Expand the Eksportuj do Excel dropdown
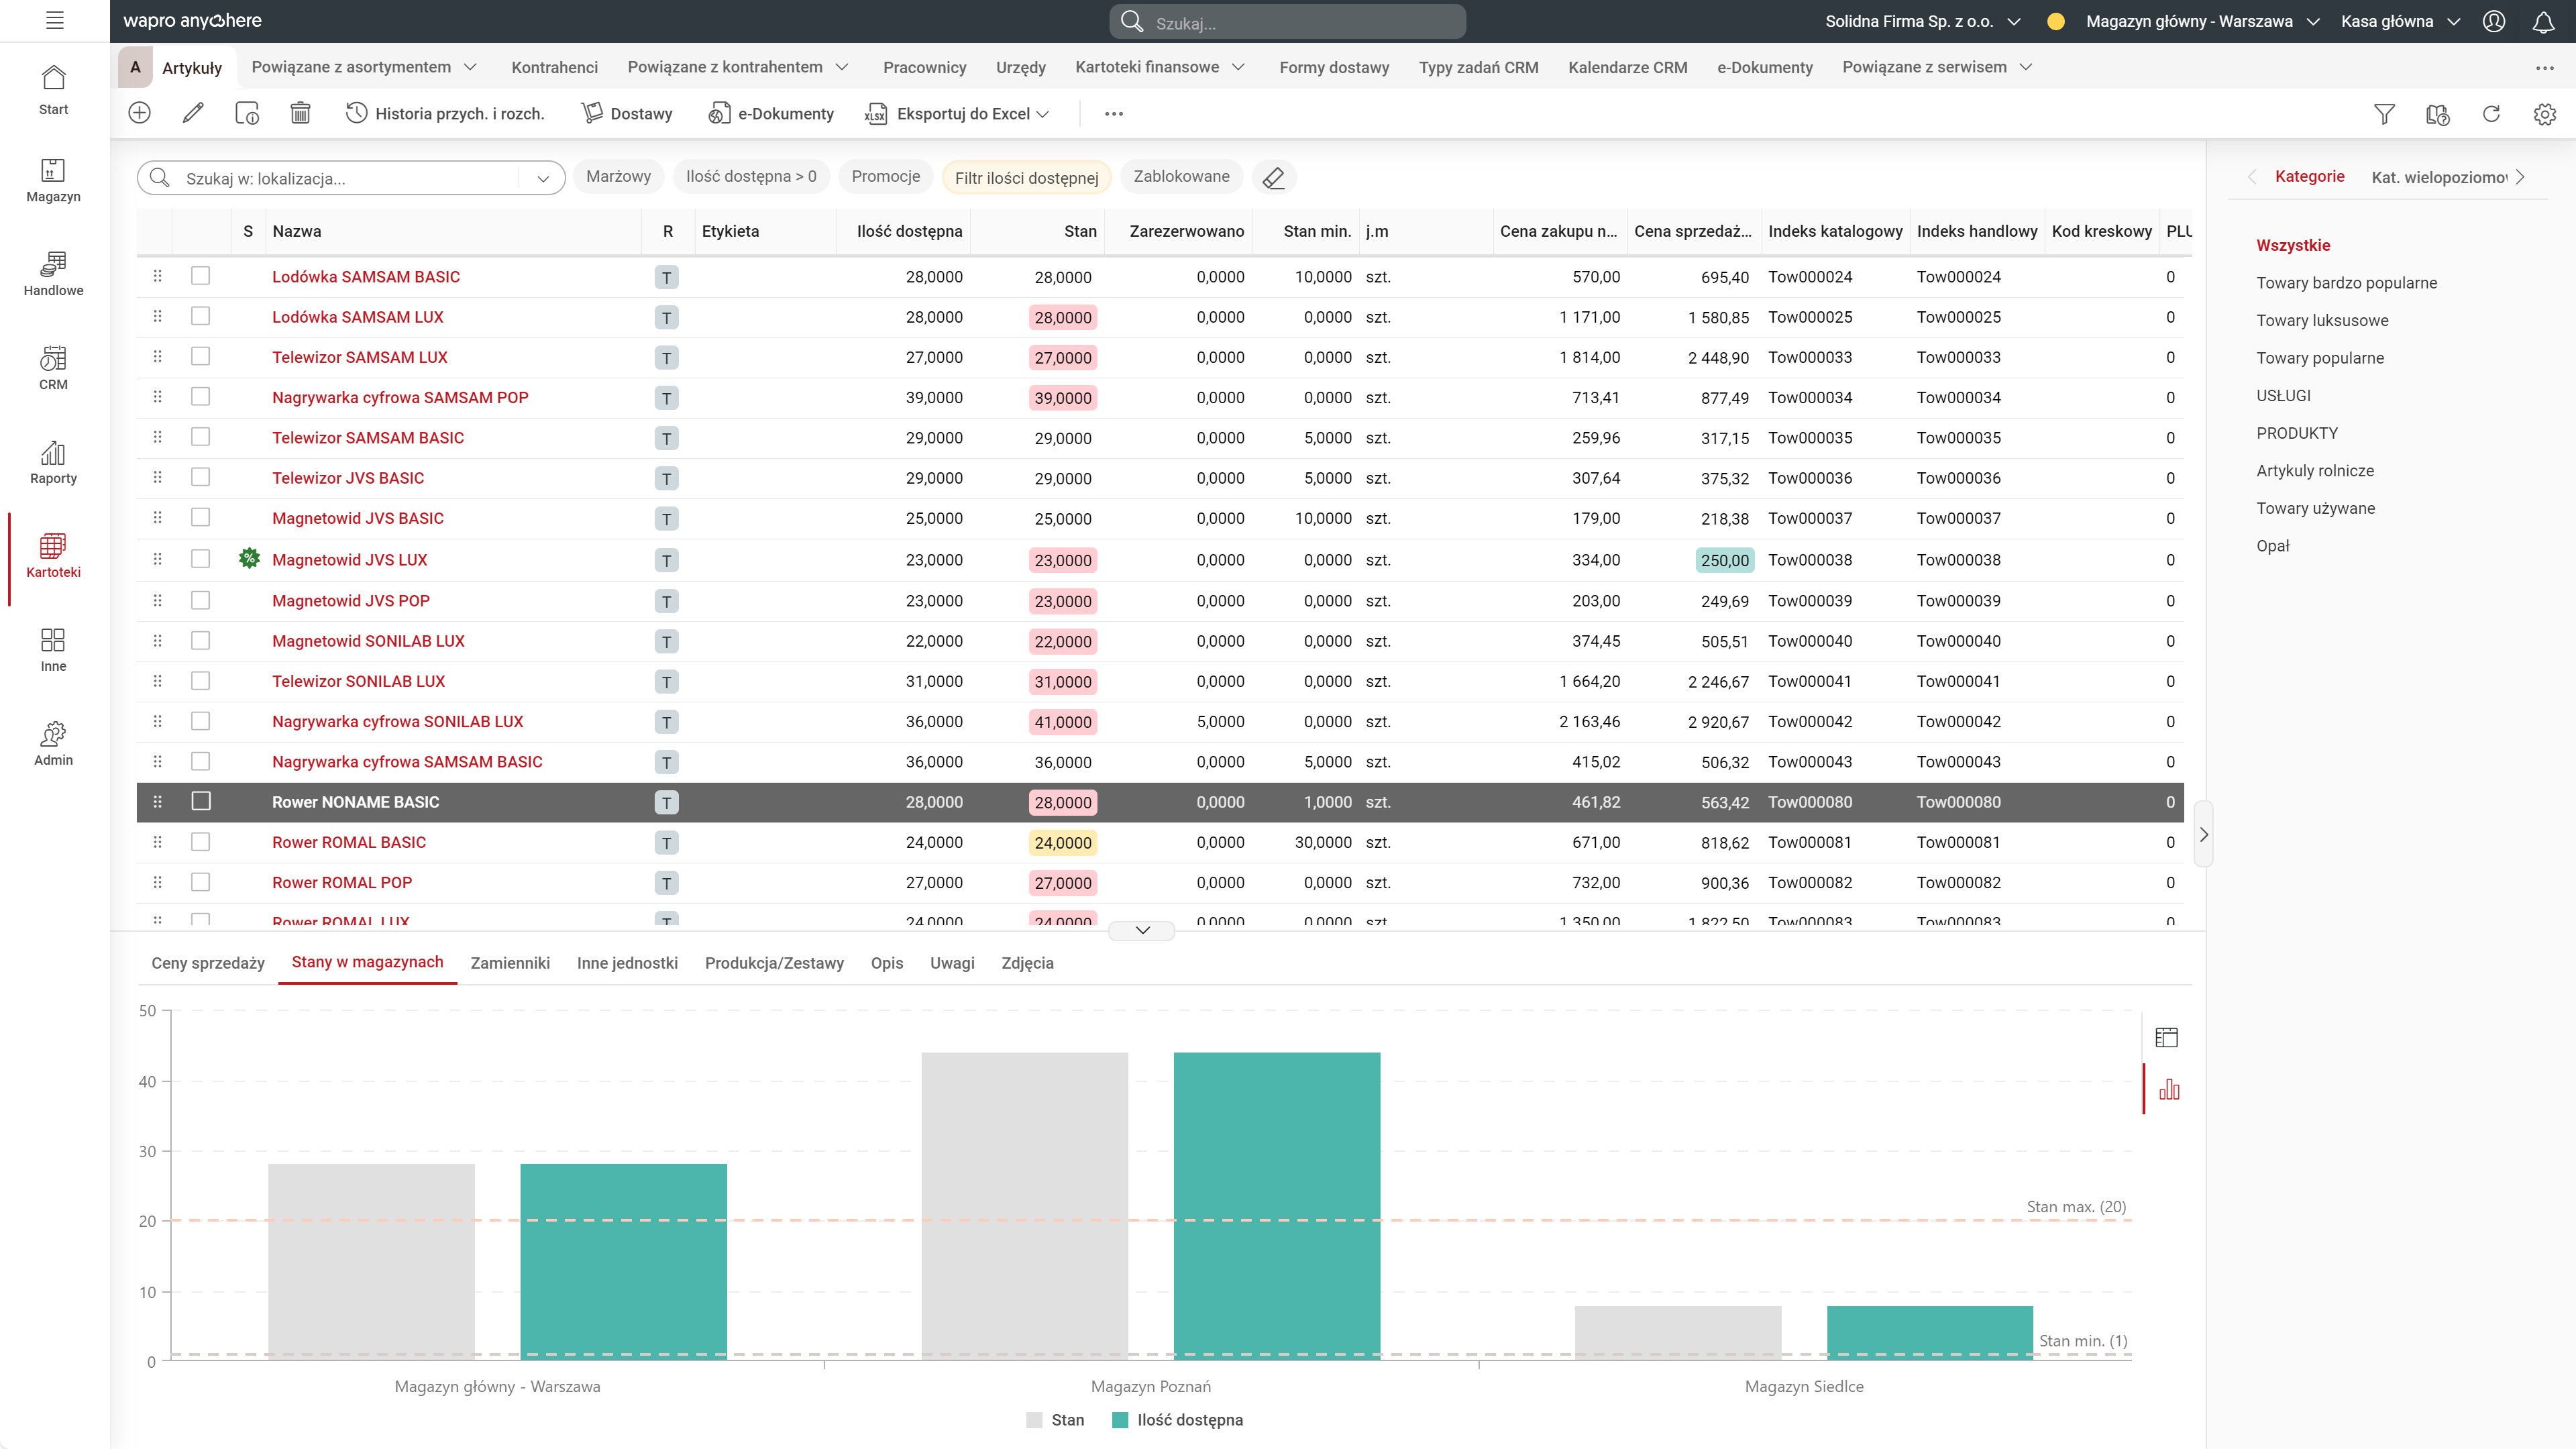Image resolution: width=2576 pixels, height=1449 pixels. [1043, 114]
